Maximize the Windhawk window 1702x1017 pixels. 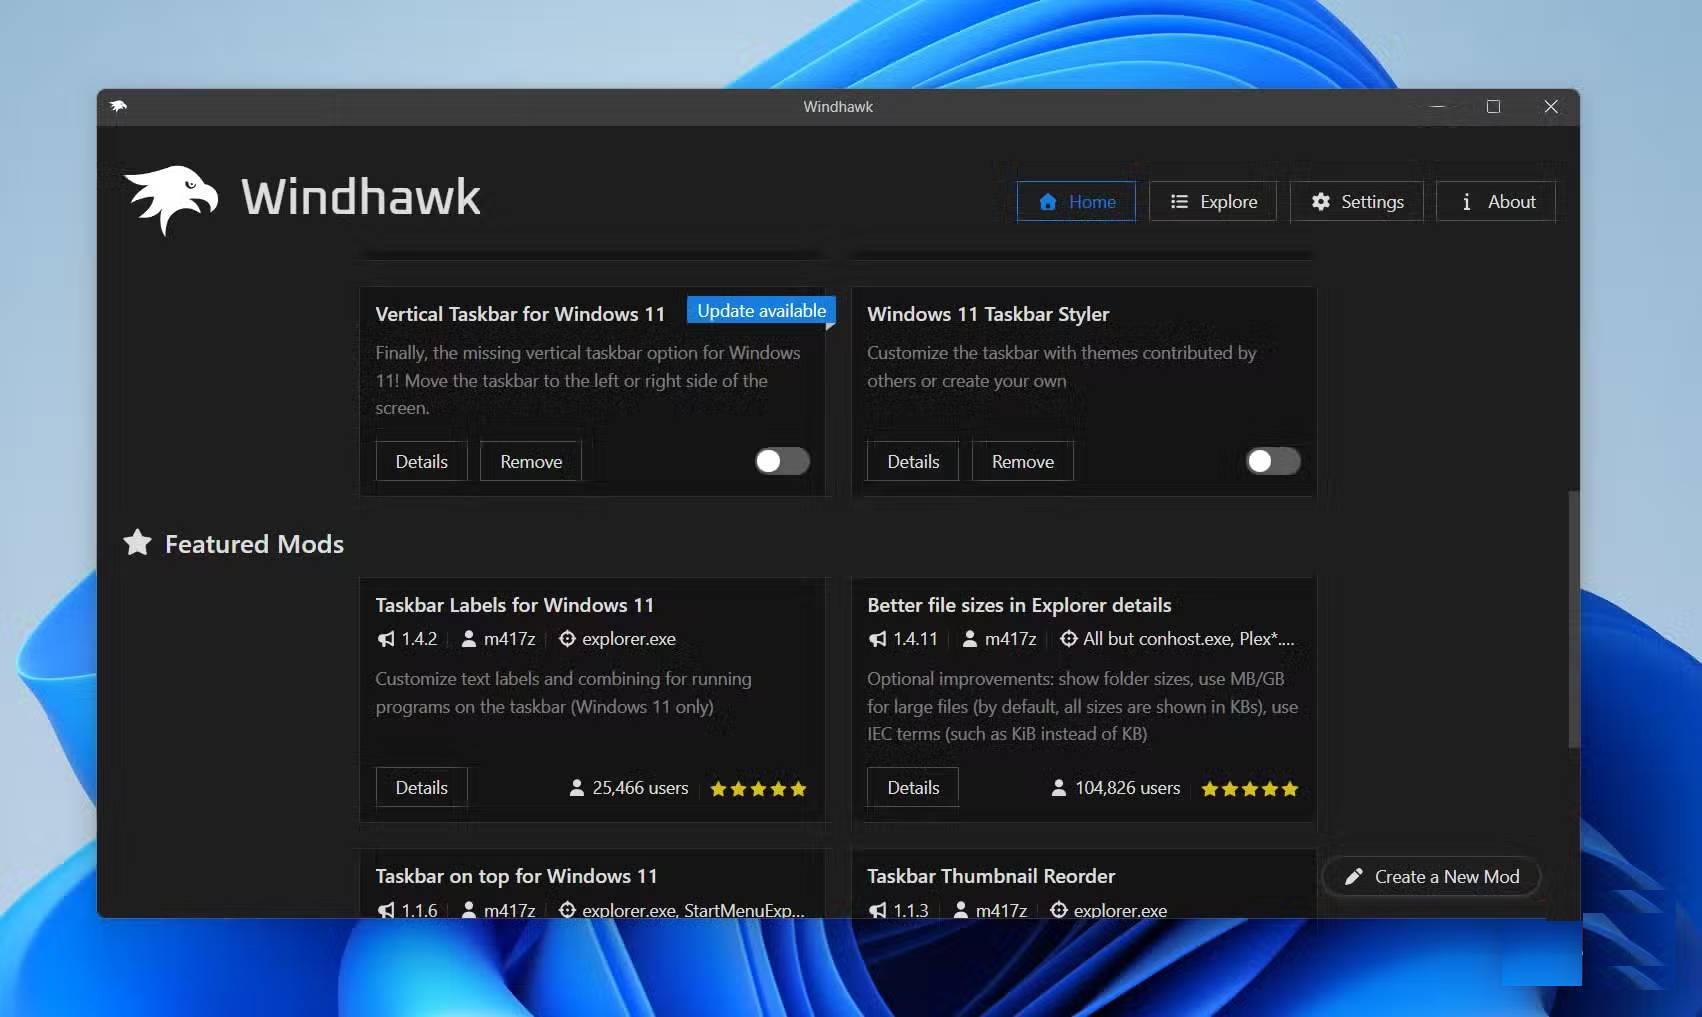(x=1494, y=106)
